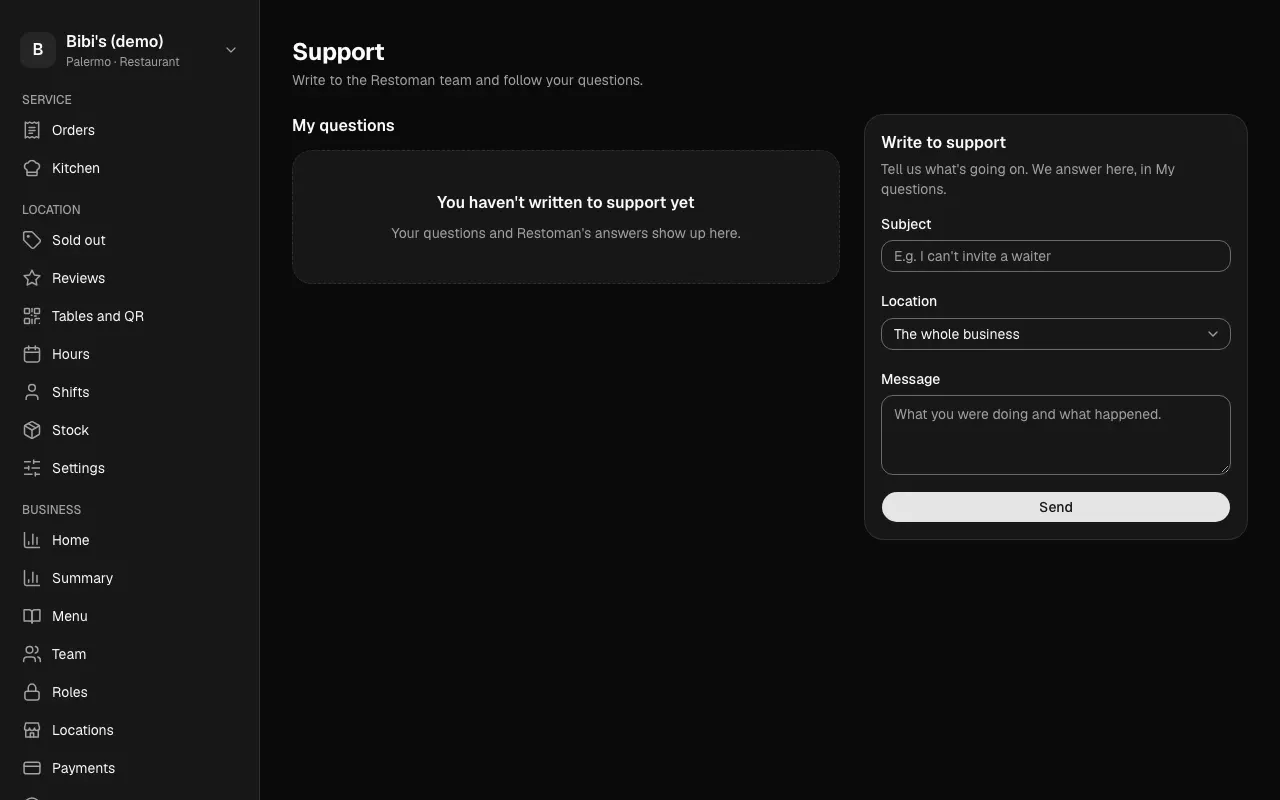Click the Write to support title
Image resolution: width=1280 pixels, height=800 pixels.
pos(943,142)
